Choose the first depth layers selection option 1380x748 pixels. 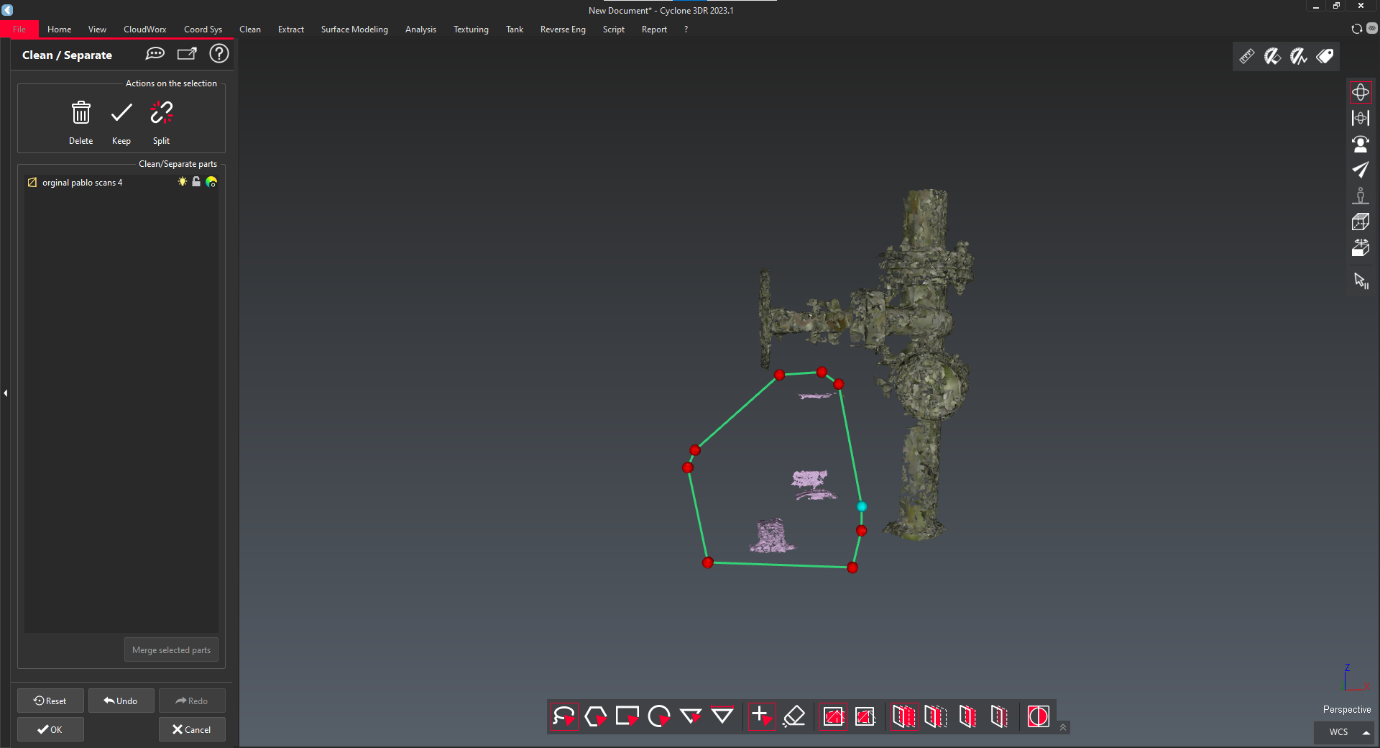click(904, 716)
